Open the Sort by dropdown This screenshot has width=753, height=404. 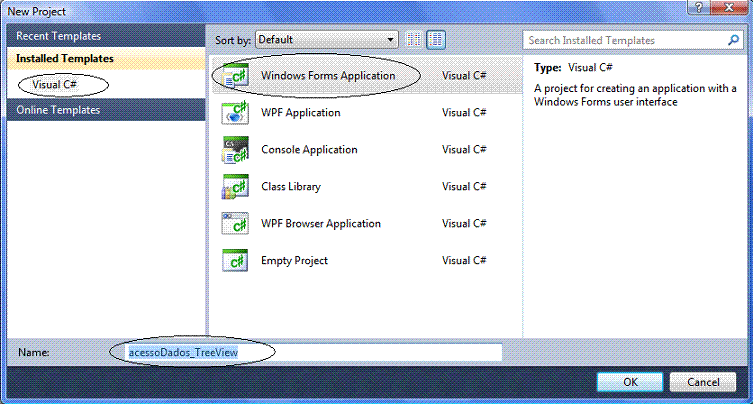(x=326, y=40)
